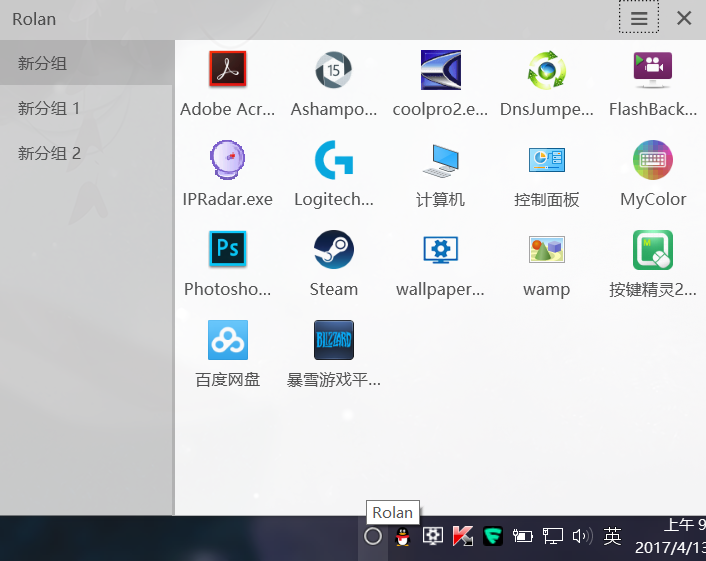
Task: Open 按键精灵 icon
Action: 653,250
